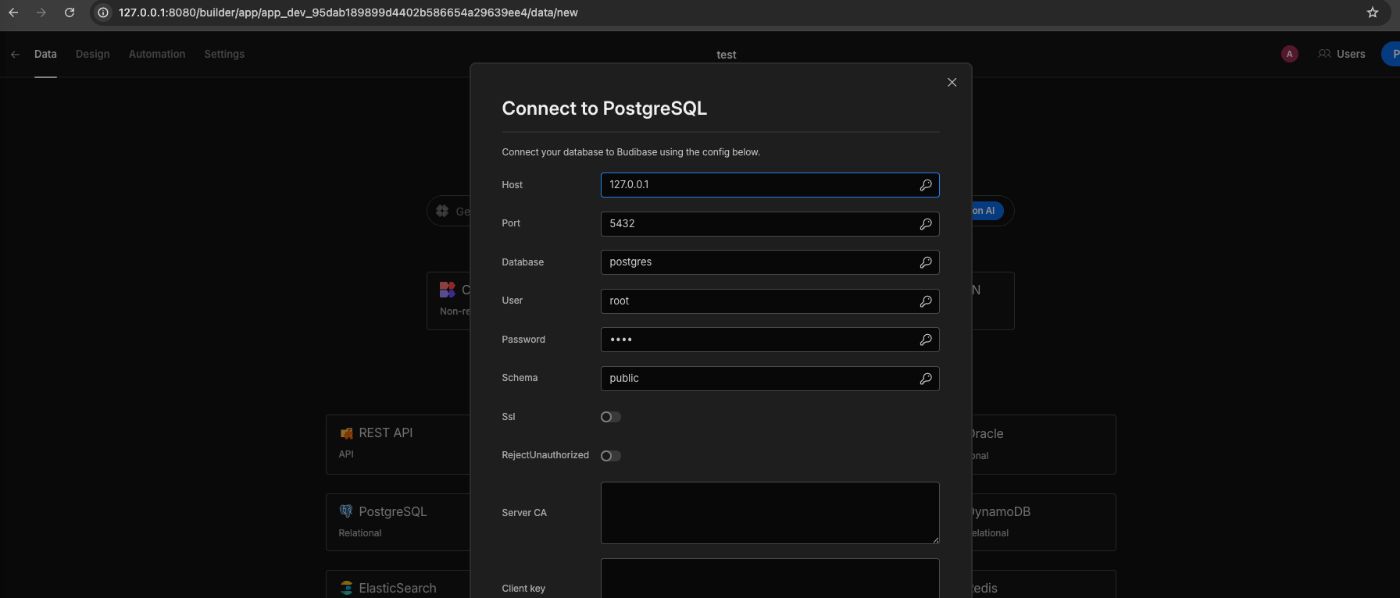Click the Password label
Screen dimensions: 1400x598
(x=524, y=339)
